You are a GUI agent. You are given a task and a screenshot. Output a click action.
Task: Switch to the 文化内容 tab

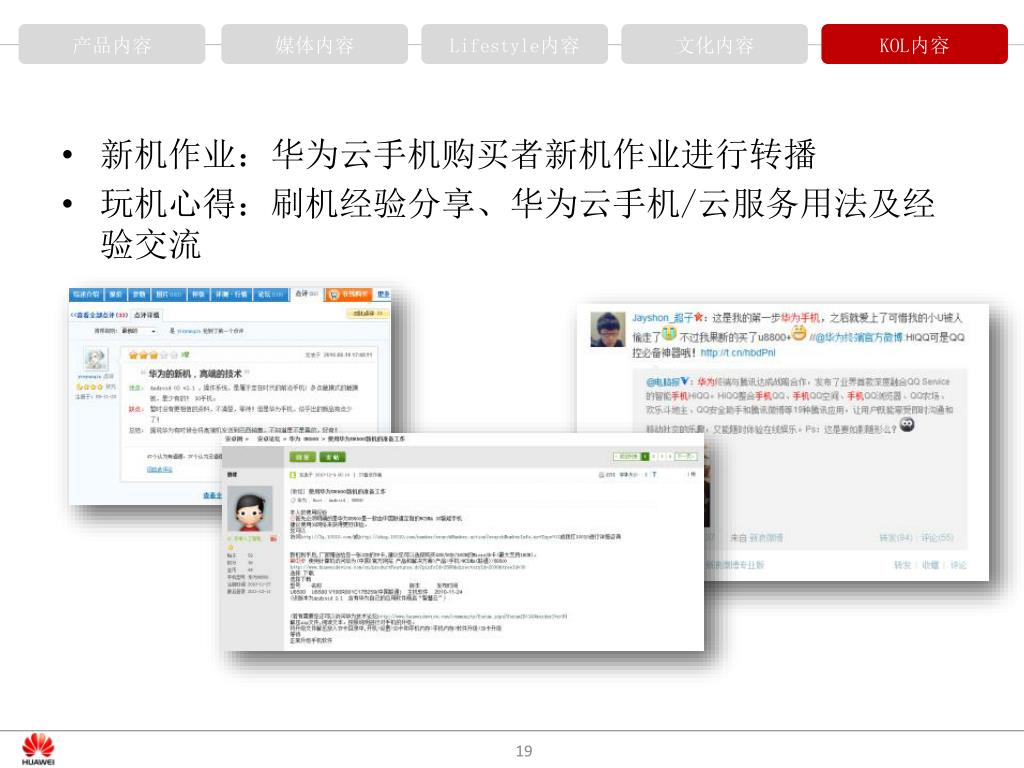click(x=714, y=44)
